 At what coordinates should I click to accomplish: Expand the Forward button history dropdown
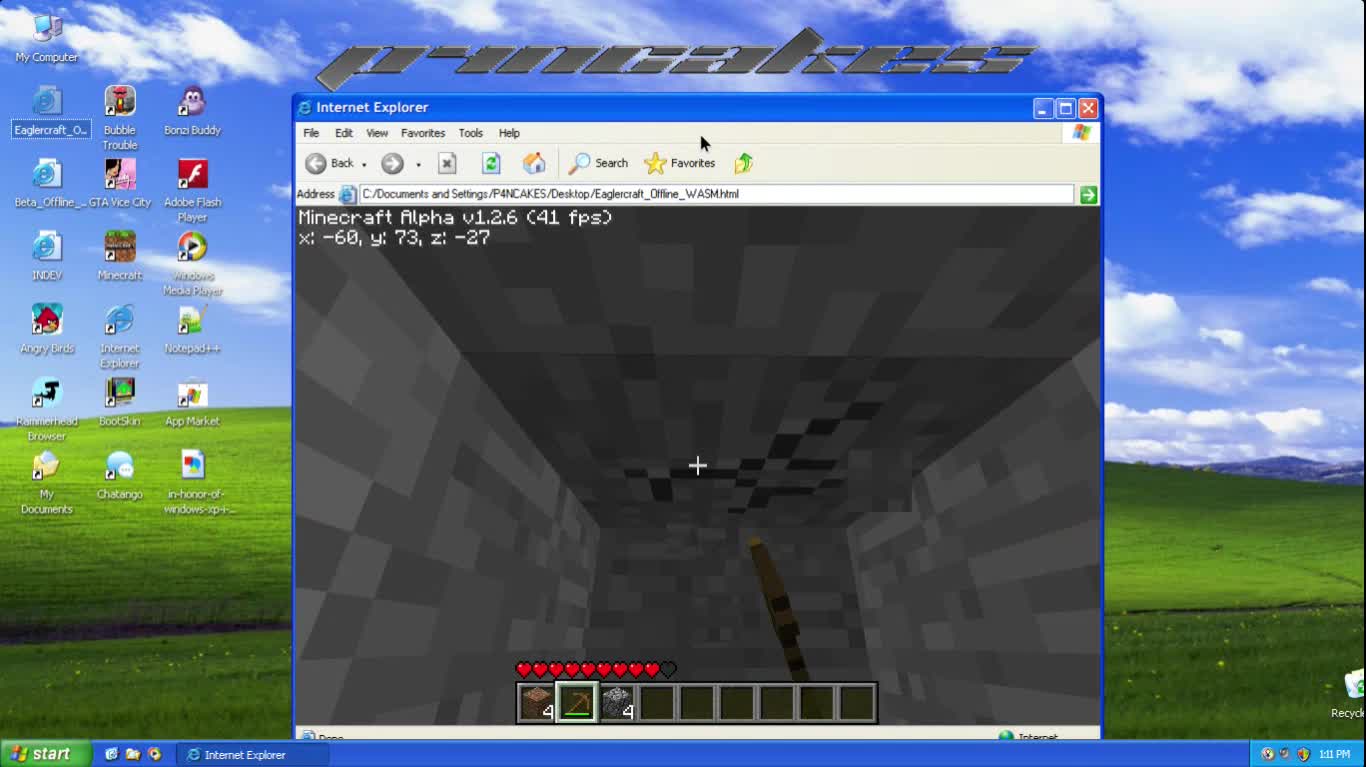418,164
